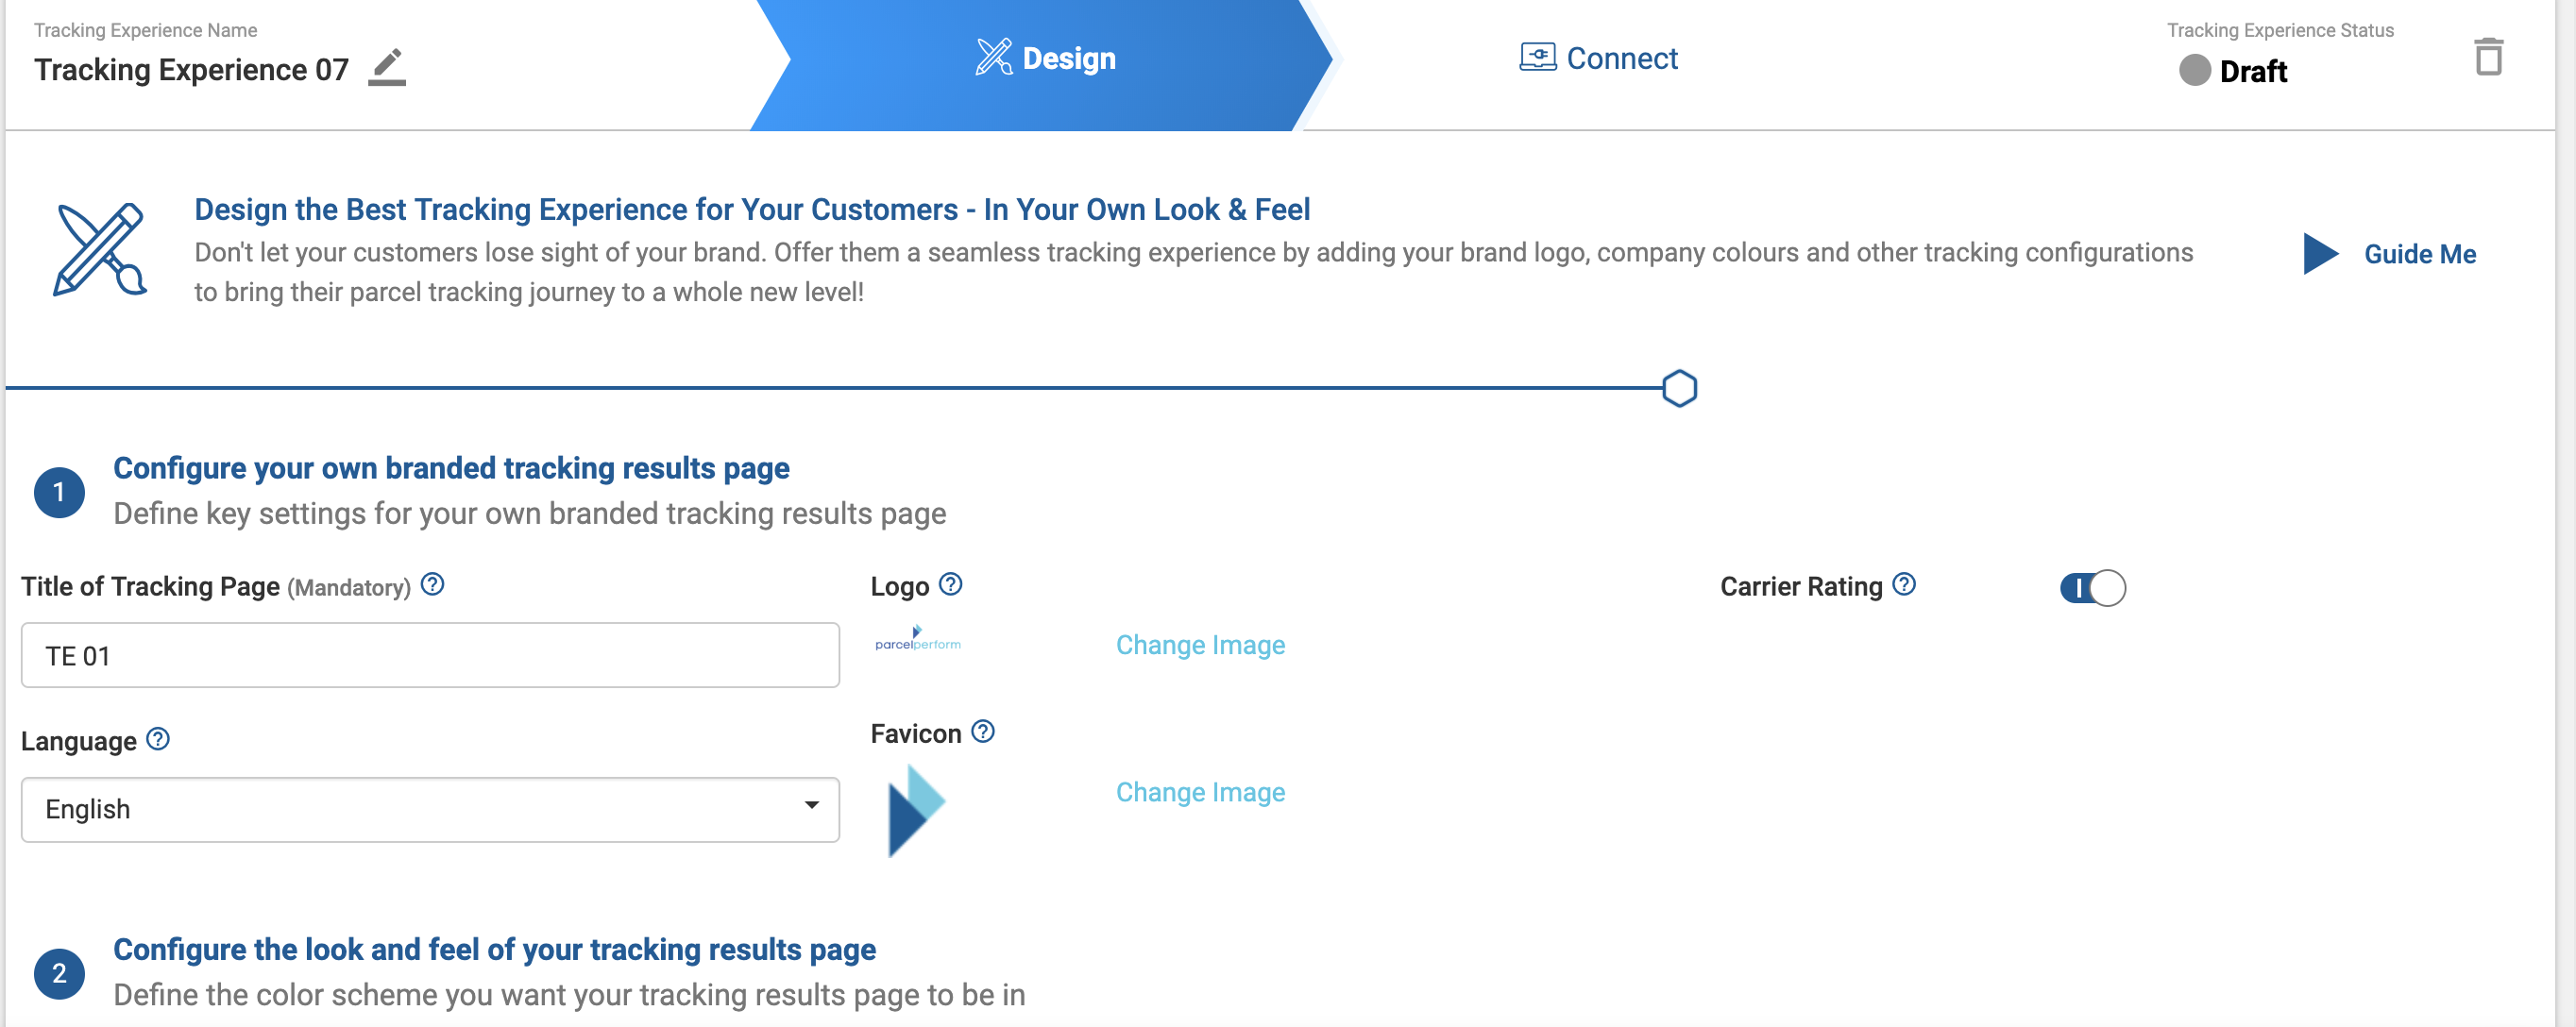
Task: Click the crossed pencil and brush design icon
Action: 100,250
